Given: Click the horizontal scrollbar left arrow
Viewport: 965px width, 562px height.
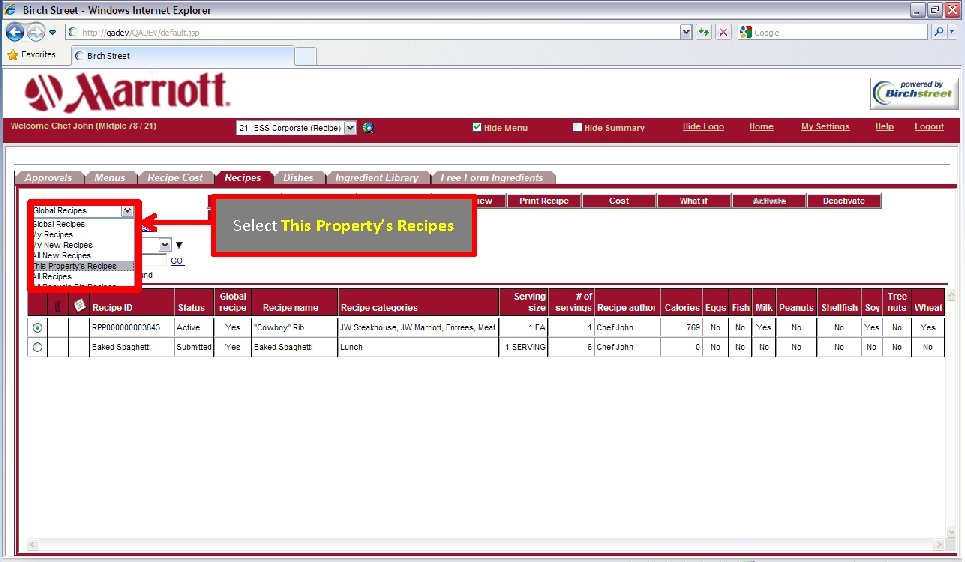Looking at the screenshot, I should (x=33, y=544).
